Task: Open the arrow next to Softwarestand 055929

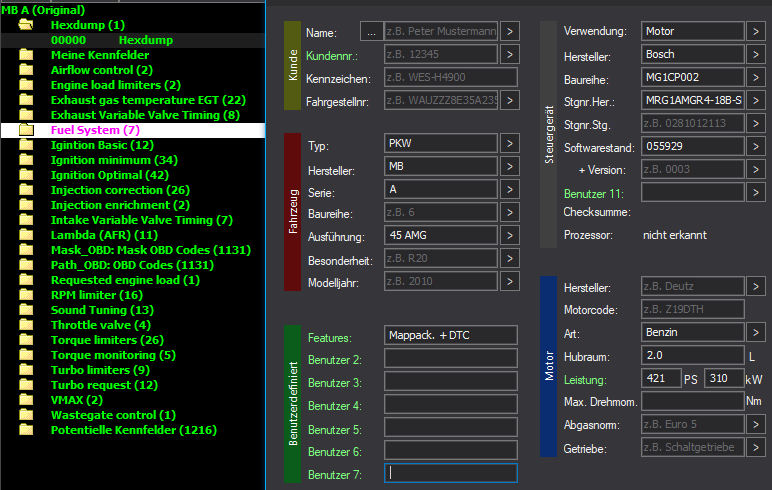Action: 756,146
